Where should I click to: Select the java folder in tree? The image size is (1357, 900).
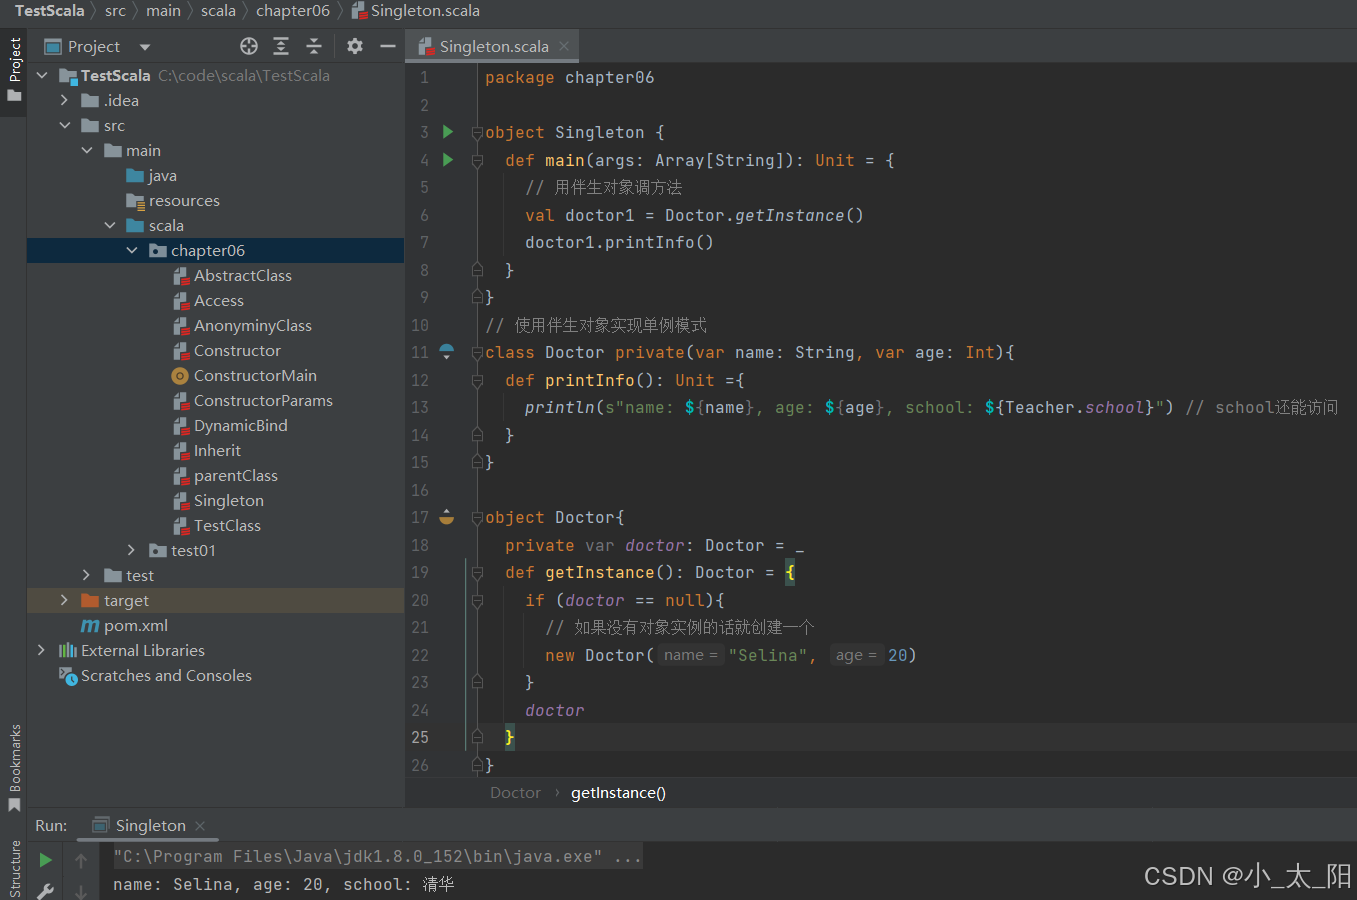152,176
